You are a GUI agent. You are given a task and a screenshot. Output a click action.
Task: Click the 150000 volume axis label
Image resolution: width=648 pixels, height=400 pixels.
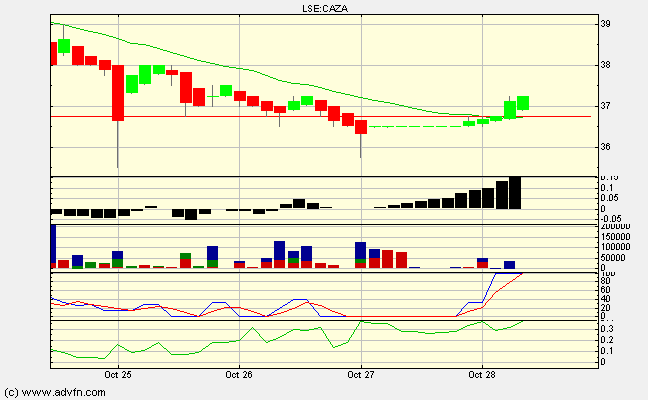(615, 237)
